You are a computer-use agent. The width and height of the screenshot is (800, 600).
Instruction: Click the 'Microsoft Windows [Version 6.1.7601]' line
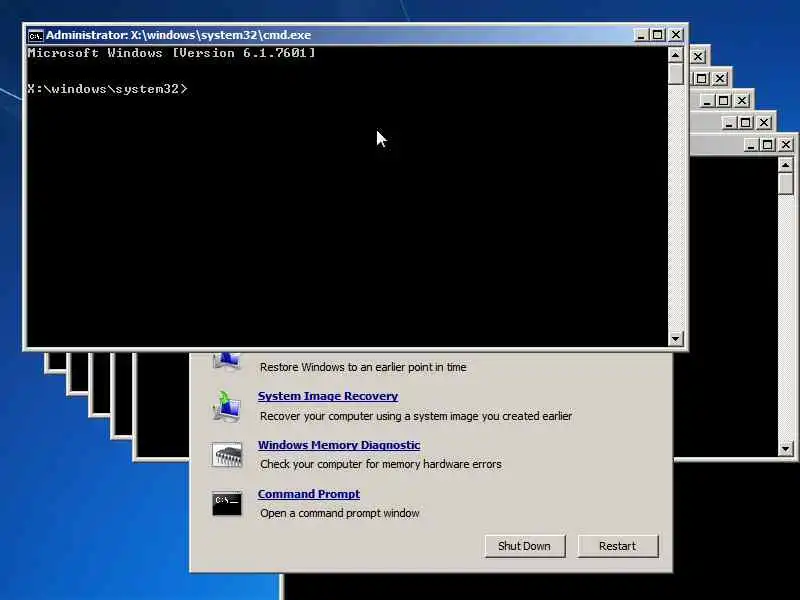[x=171, y=53]
